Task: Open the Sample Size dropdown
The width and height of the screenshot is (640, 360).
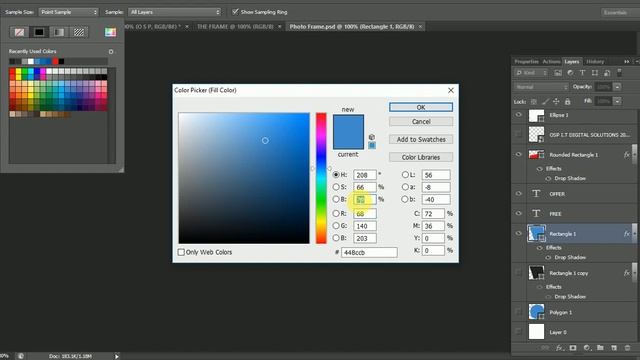Action: click(x=69, y=12)
